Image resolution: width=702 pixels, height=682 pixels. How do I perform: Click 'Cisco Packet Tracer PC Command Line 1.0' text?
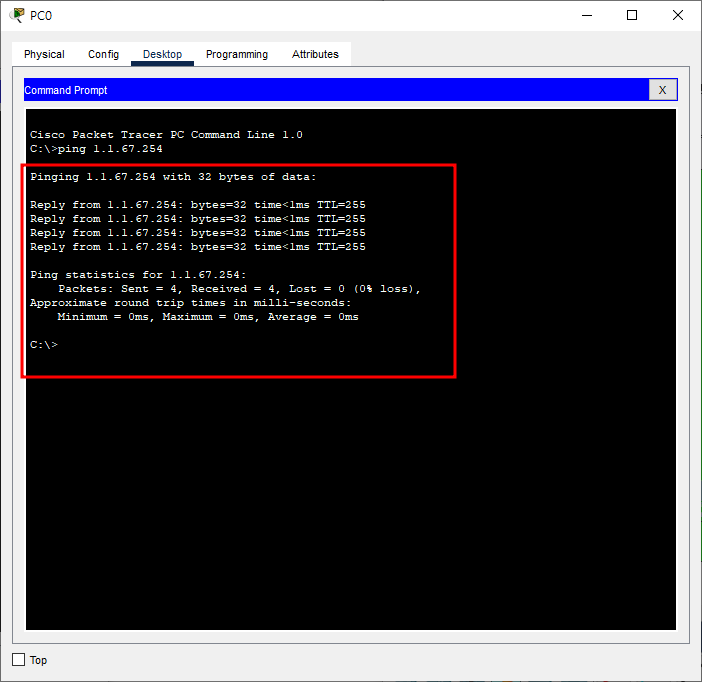[166, 135]
